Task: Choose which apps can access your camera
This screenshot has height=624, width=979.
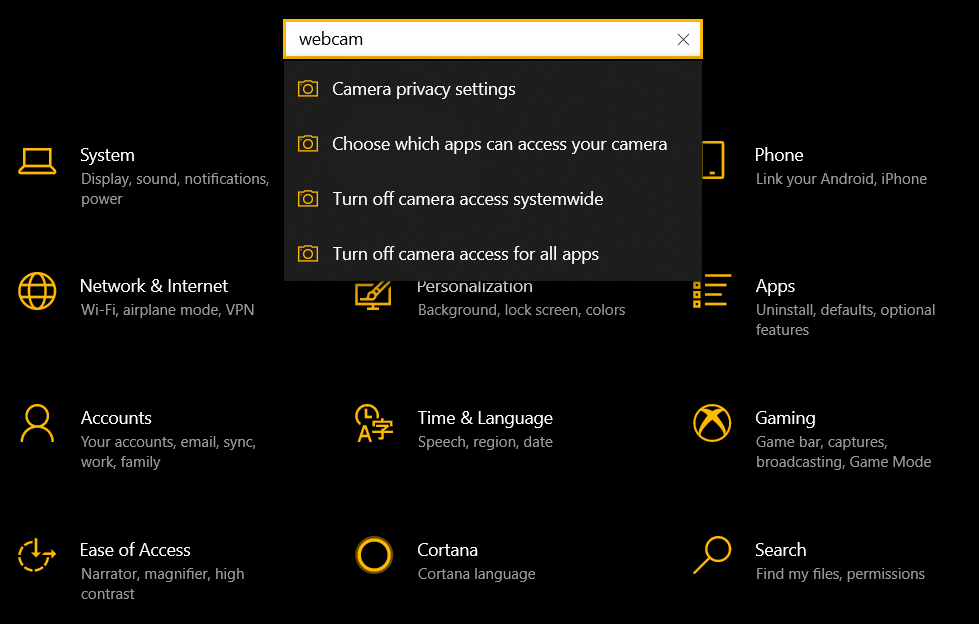Action: click(499, 144)
